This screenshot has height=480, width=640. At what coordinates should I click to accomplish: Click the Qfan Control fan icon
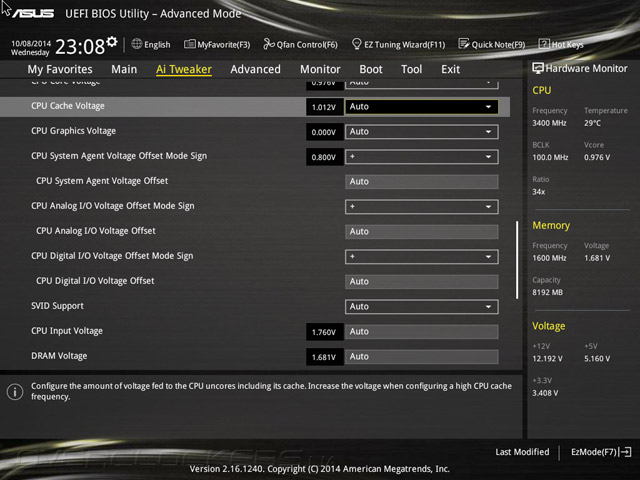(x=269, y=44)
